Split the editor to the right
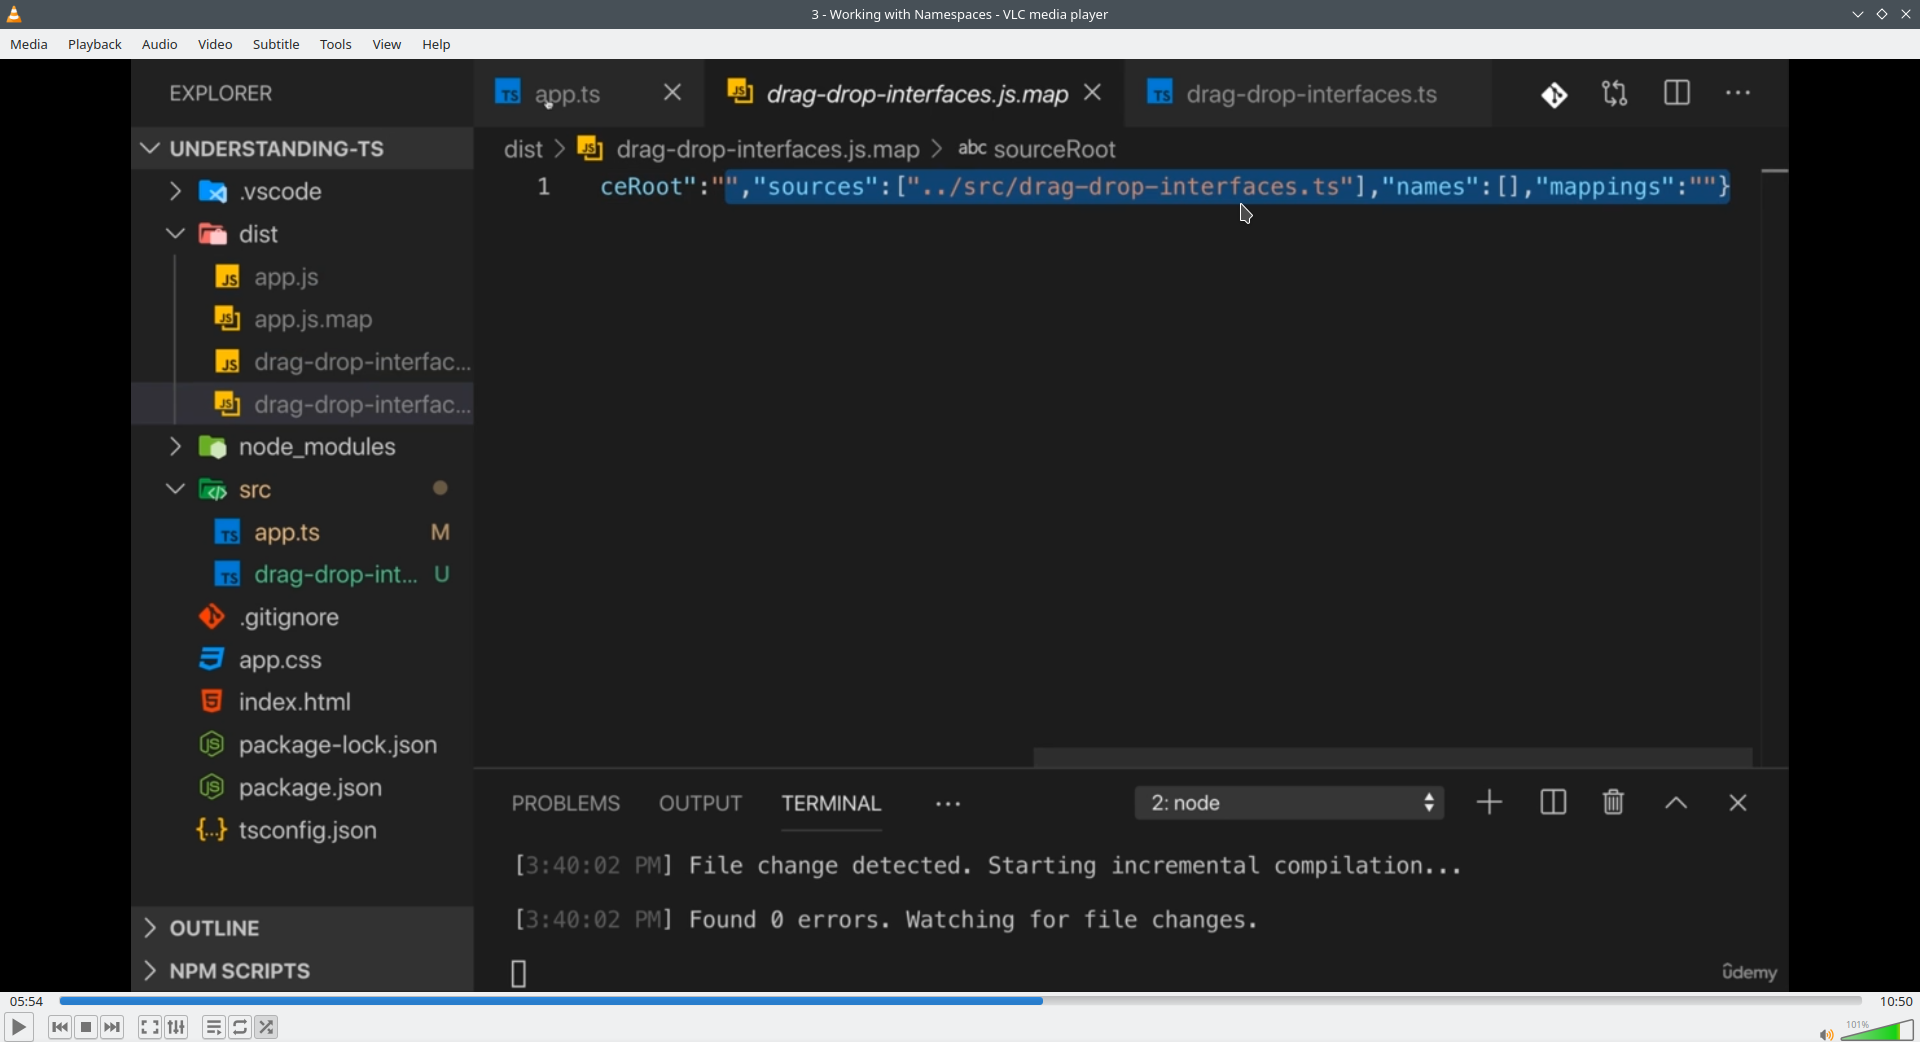This screenshot has height=1042, width=1920. (x=1677, y=94)
